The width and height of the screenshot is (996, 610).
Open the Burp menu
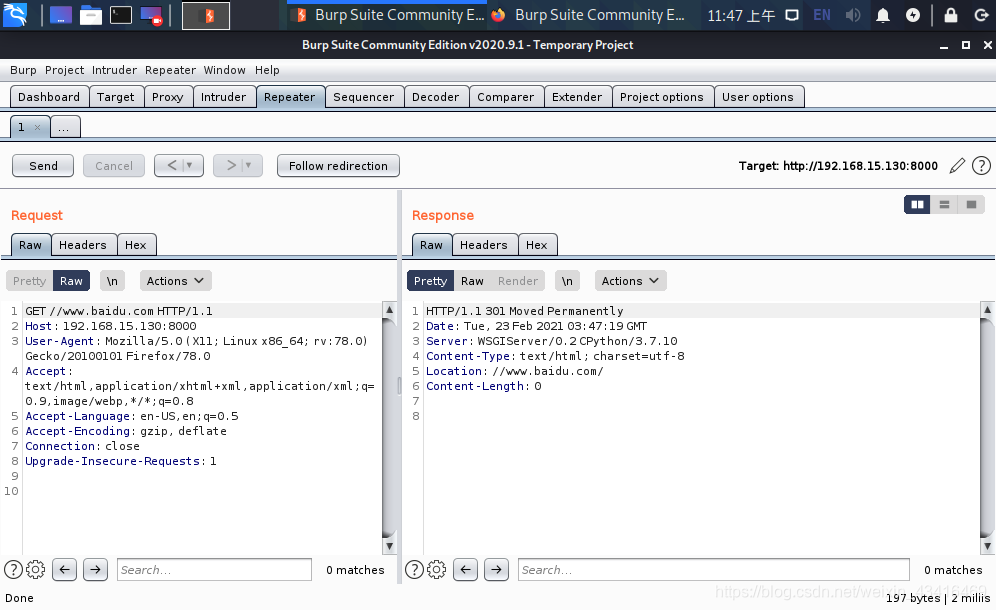click(23, 70)
